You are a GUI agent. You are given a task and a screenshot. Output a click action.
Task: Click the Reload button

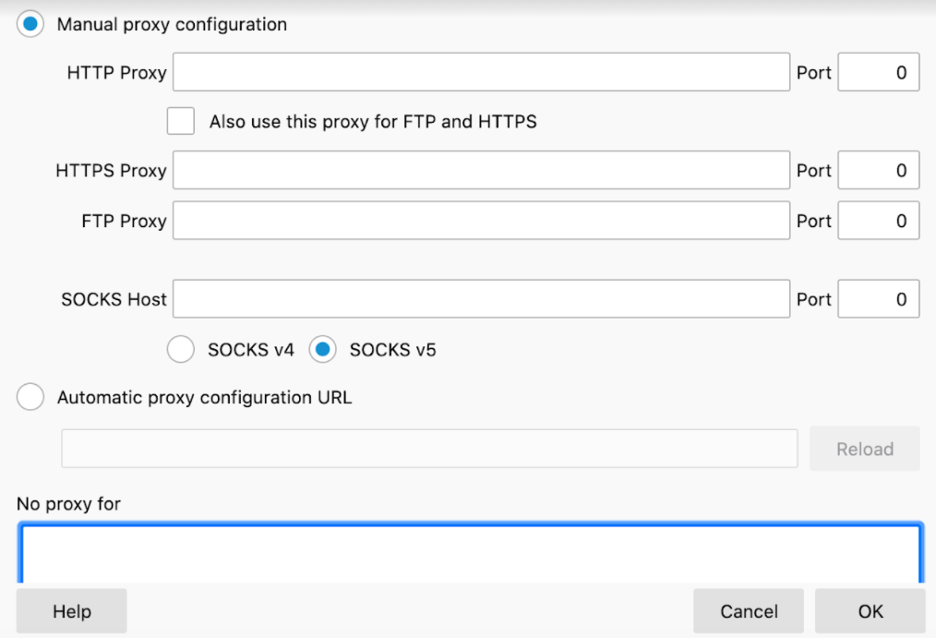coord(864,449)
